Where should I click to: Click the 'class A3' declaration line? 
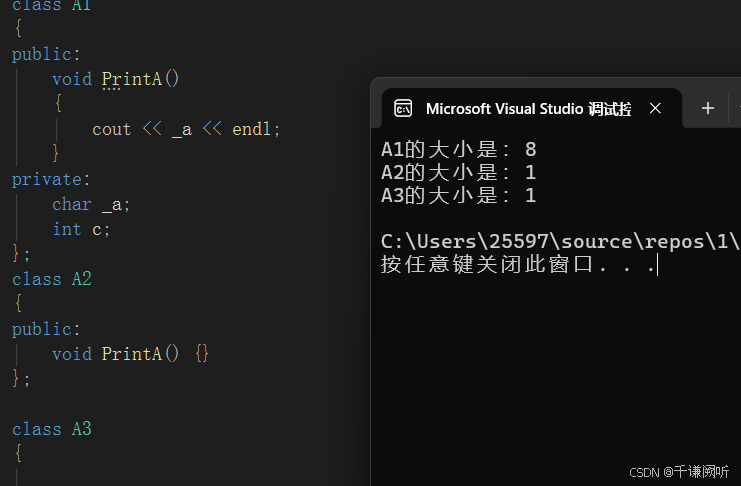click(52, 429)
